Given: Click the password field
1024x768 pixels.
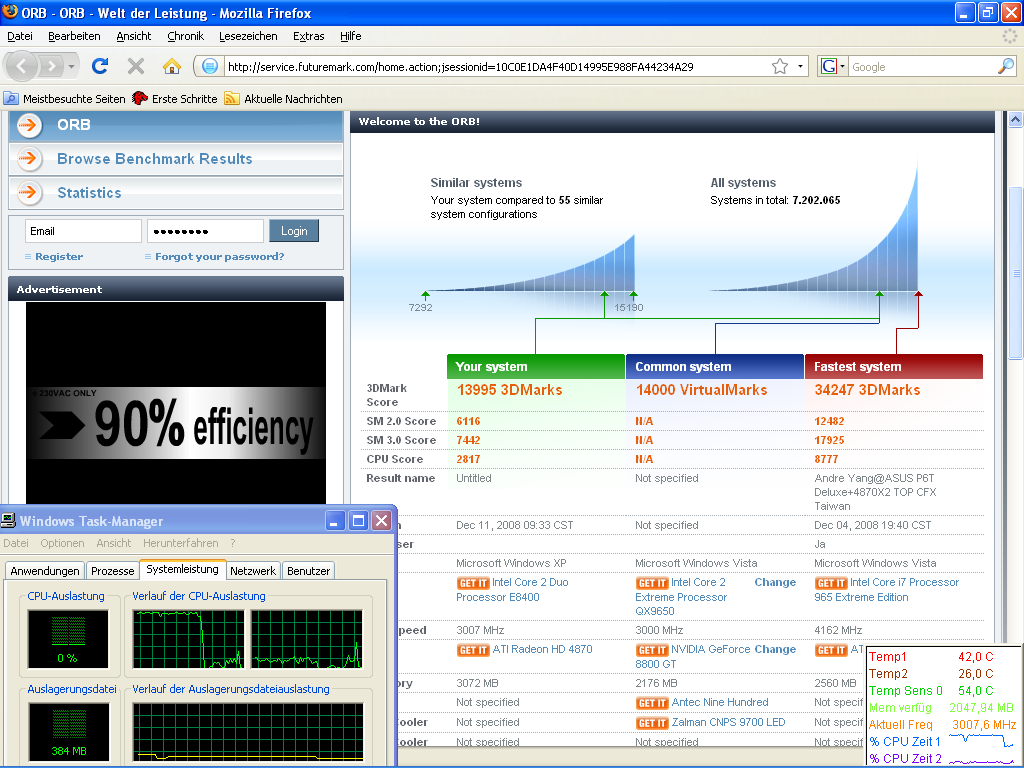Looking at the screenshot, I should pos(205,231).
